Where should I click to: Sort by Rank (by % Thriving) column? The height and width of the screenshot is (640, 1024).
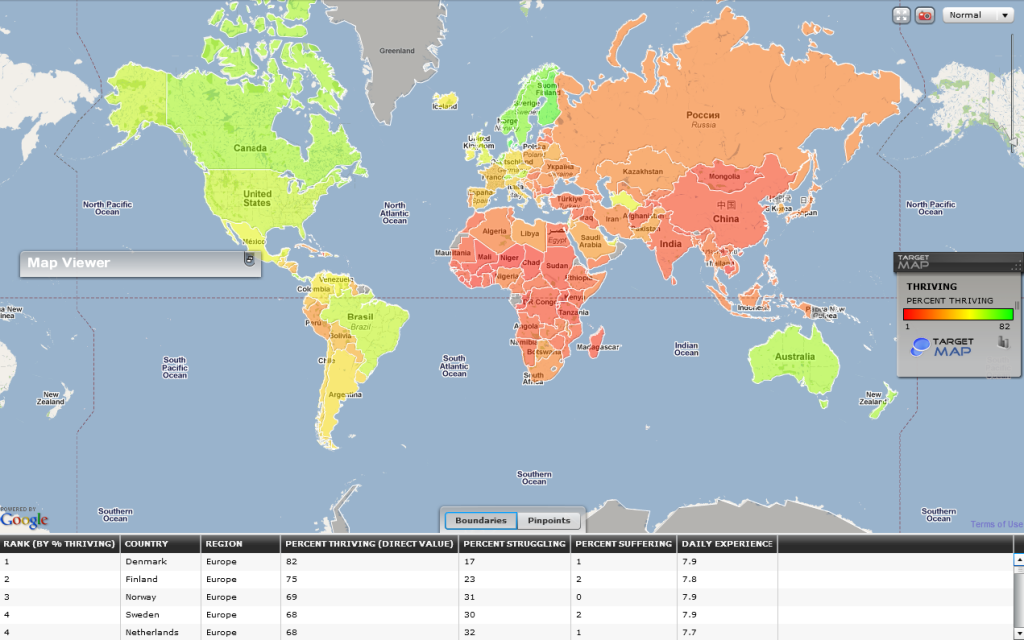[x=59, y=544]
